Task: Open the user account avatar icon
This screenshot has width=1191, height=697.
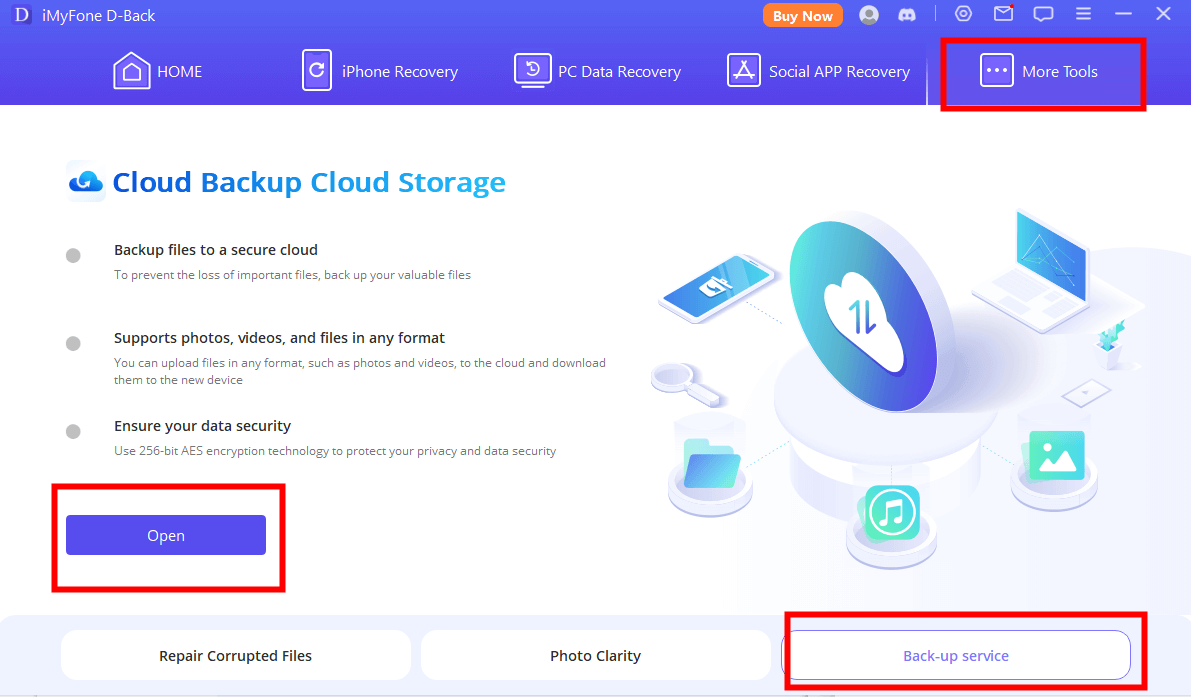Action: click(869, 15)
